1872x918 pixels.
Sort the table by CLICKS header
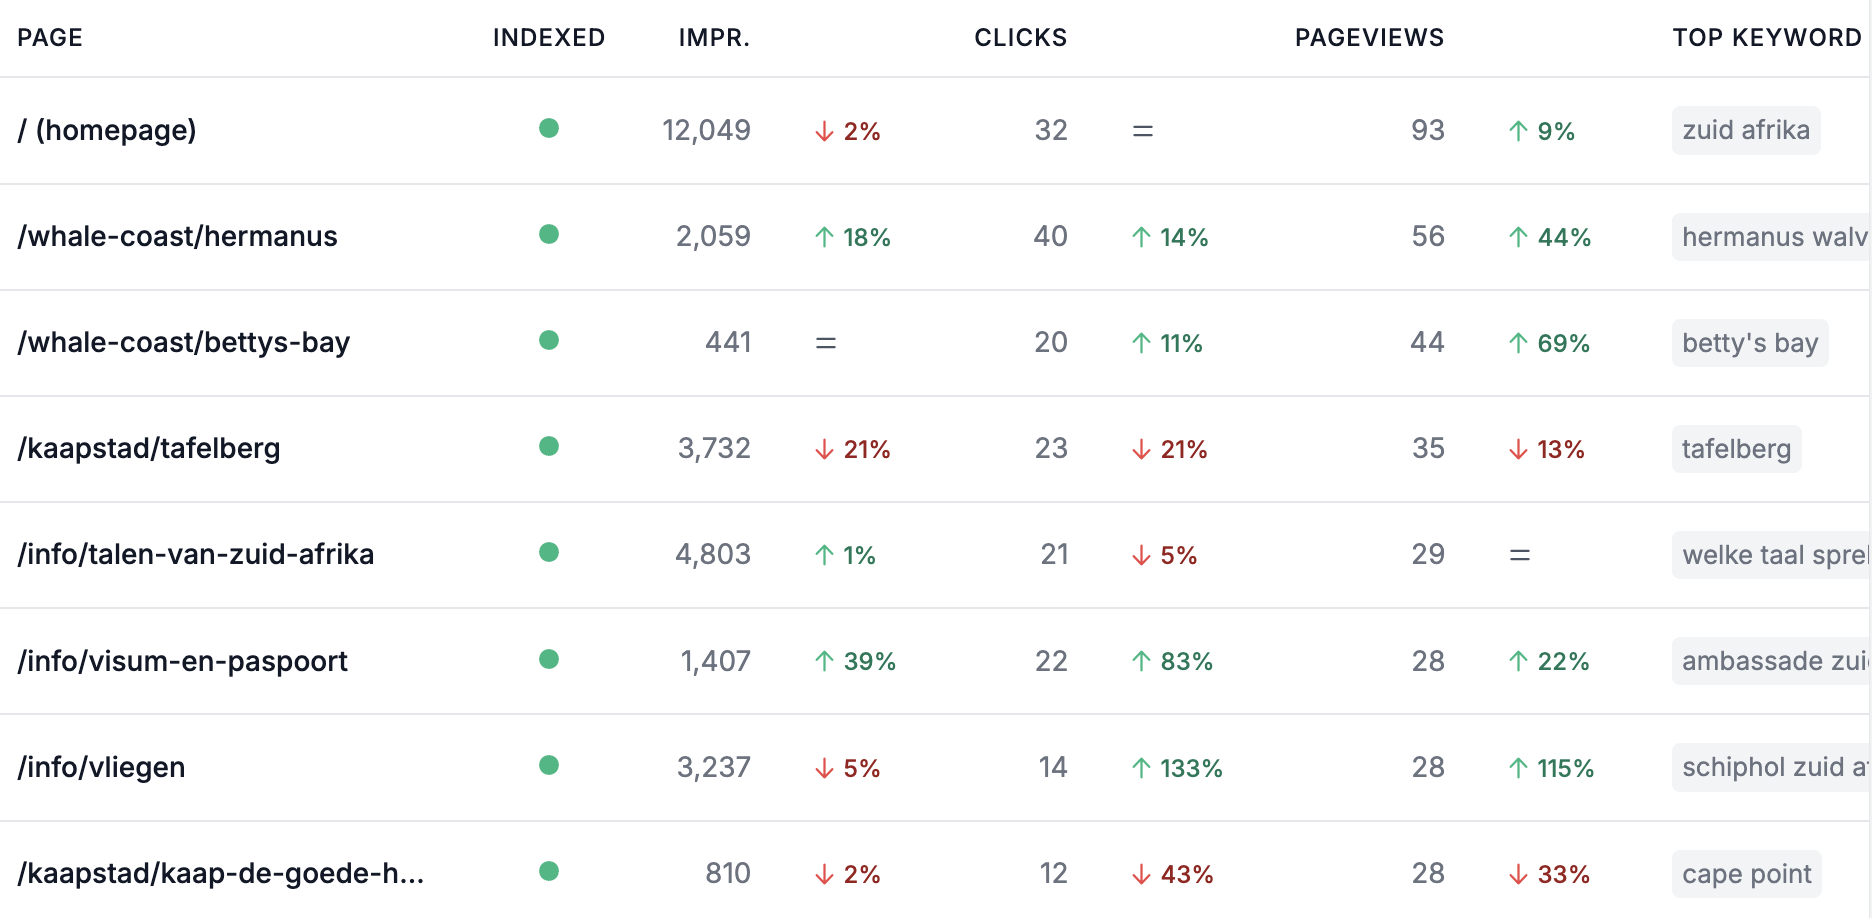1021,38
